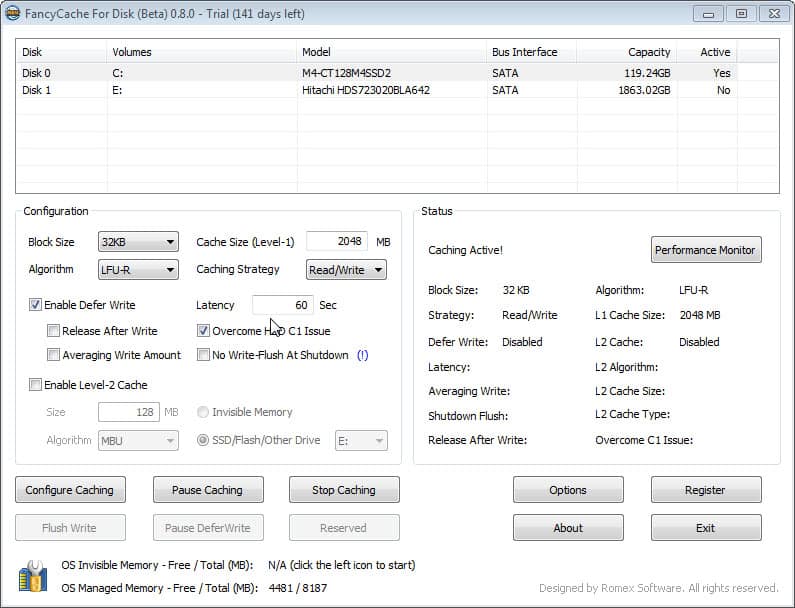This screenshot has width=795, height=608.
Task: Click the invisible memory tool icon
Action: [x=33, y=576]
